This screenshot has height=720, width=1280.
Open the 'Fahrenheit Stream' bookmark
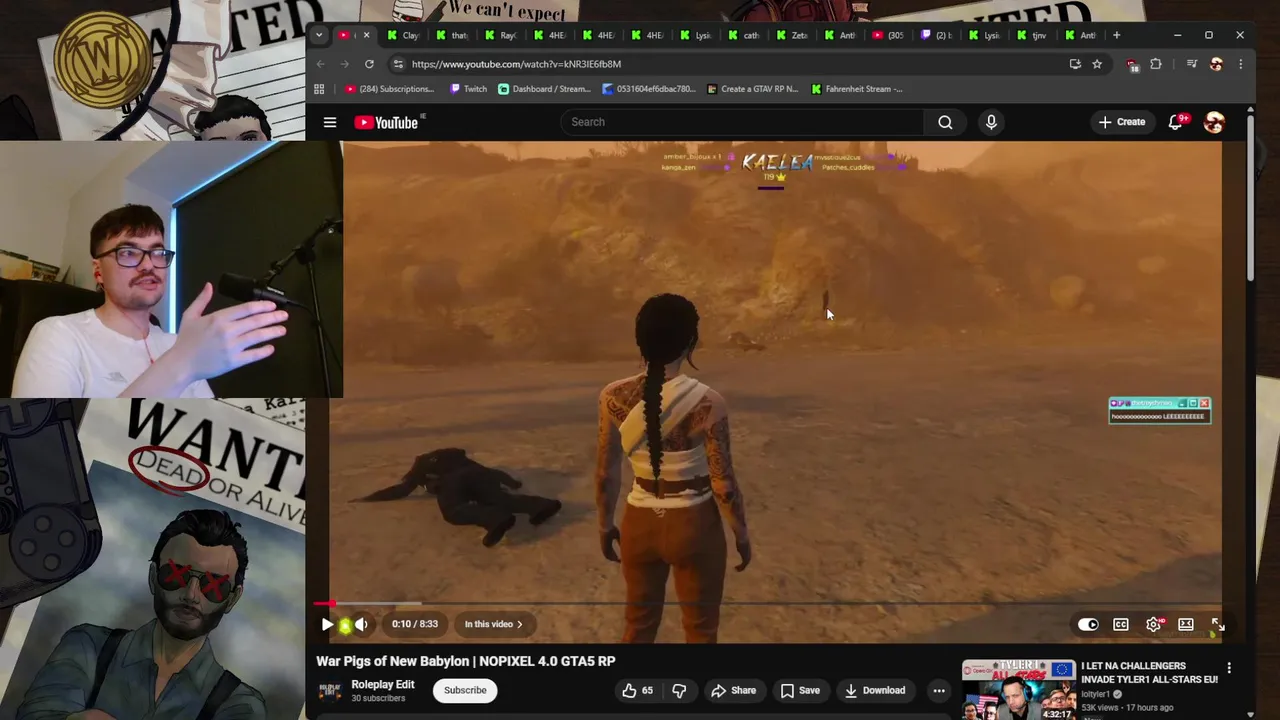tap(857, 89)
